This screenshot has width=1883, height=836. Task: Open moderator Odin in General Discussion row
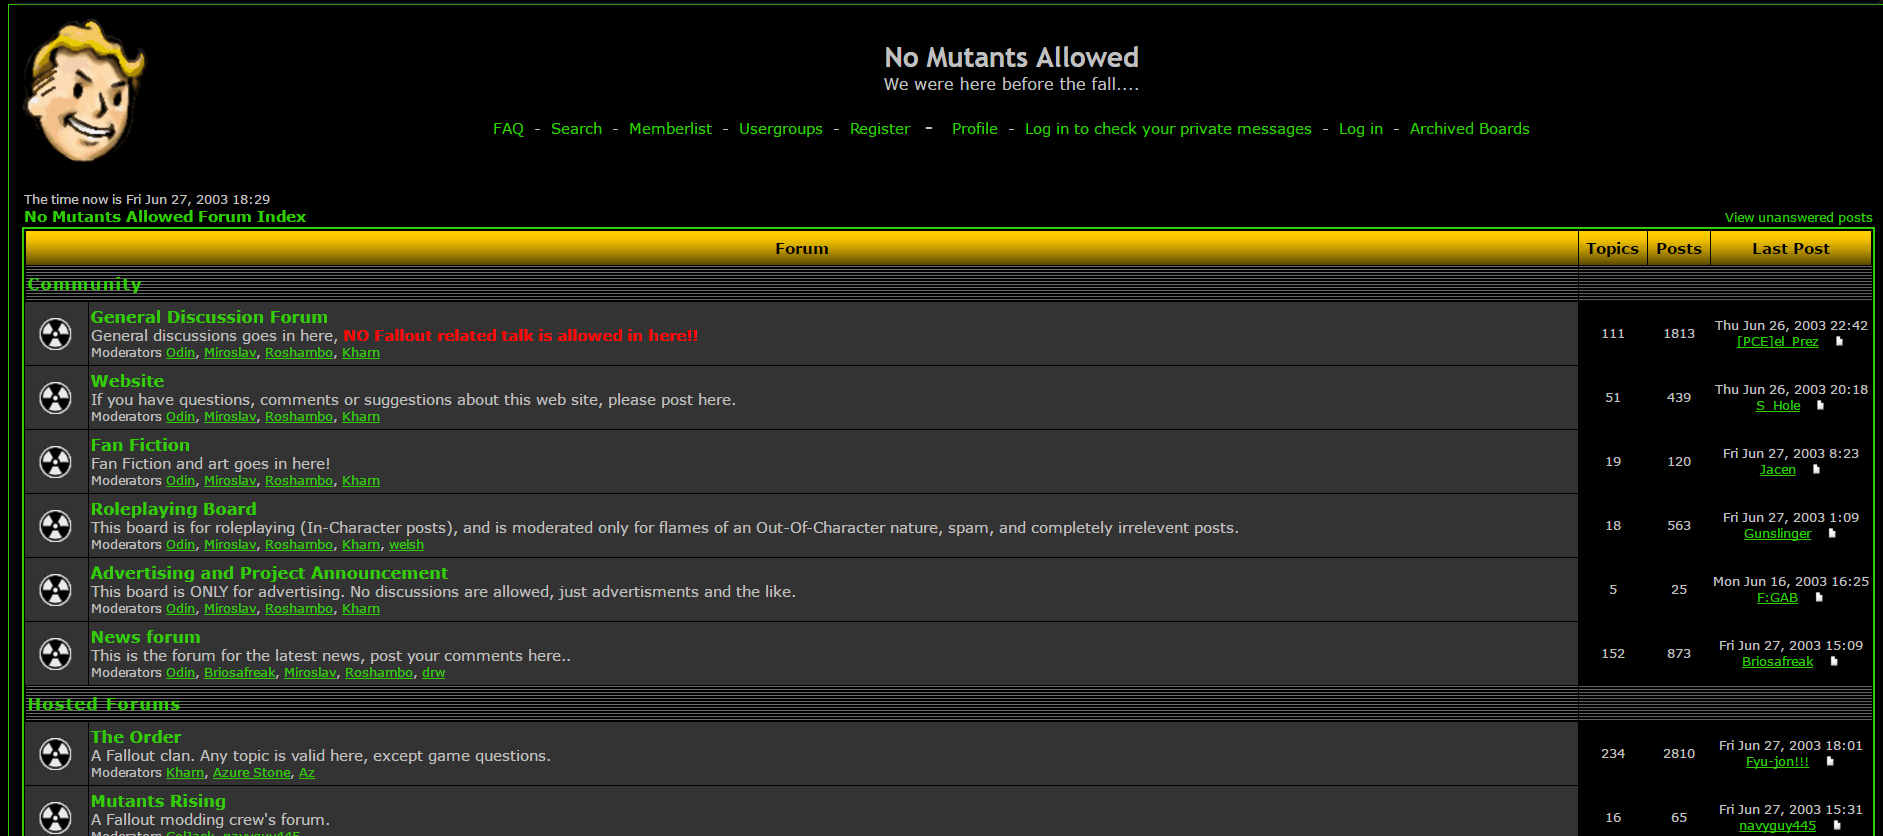(181, 353)
